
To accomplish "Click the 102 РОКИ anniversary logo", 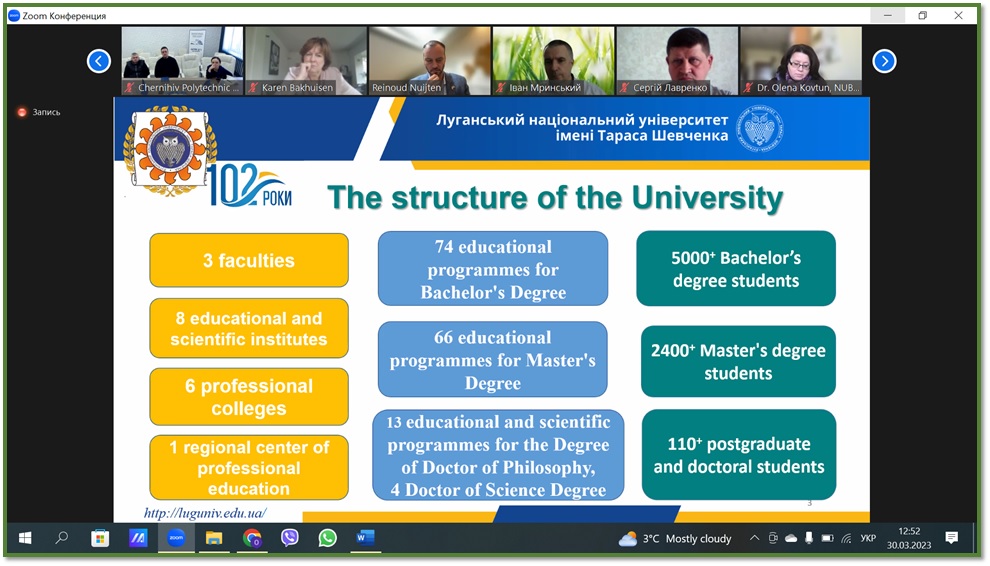I will (249, 186).
